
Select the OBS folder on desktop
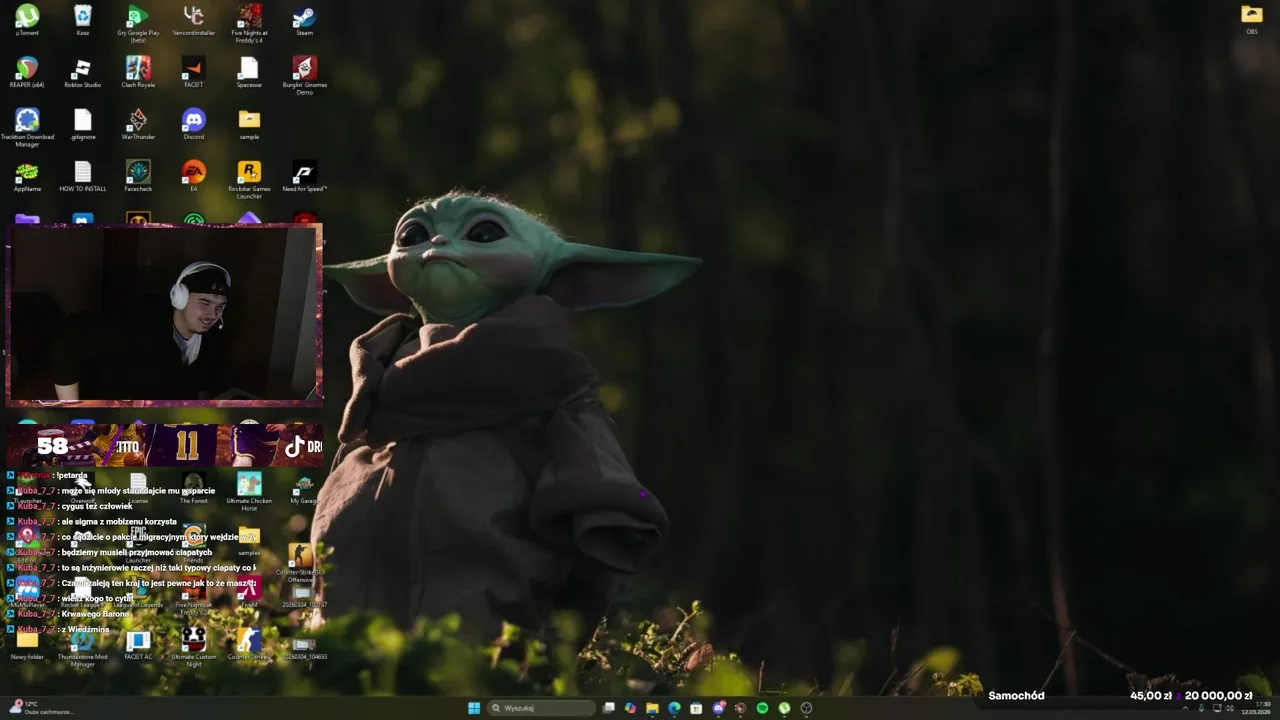click(1252, 19)
